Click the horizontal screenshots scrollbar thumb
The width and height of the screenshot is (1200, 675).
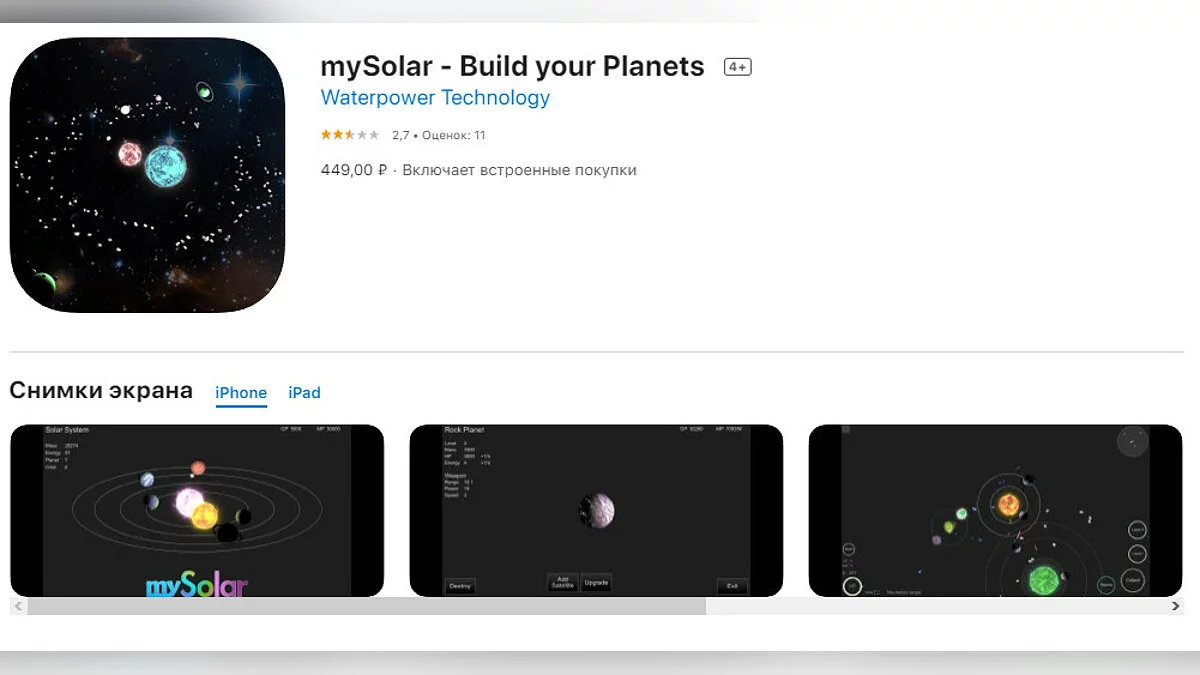coord(366,606)
